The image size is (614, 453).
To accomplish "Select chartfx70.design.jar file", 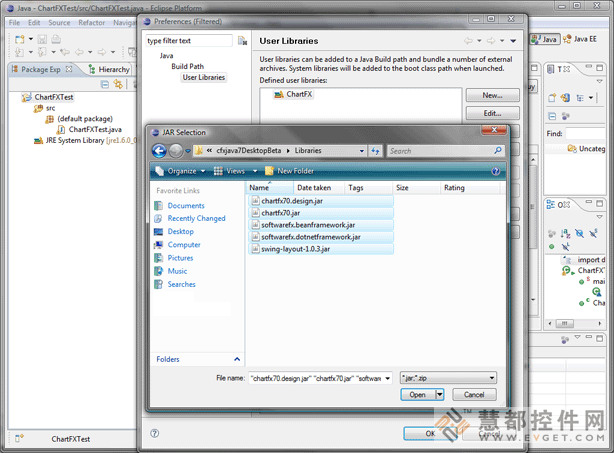I will pyautogui.click(x=321, y=201).
